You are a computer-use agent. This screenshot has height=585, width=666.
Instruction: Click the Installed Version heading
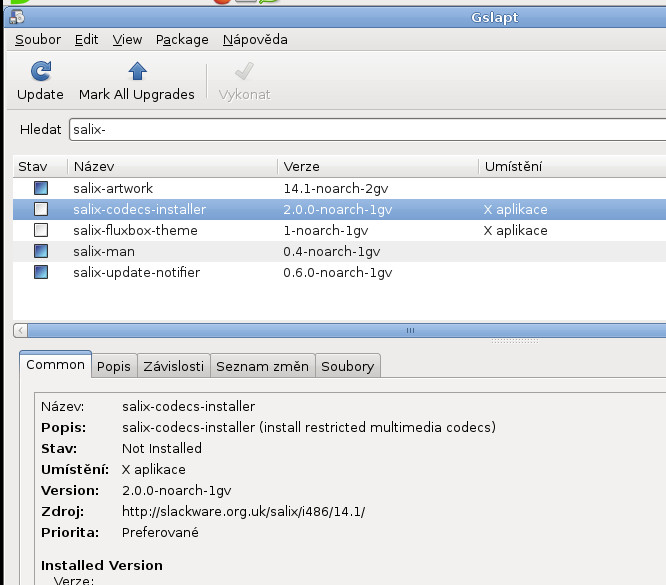(102, 565)
